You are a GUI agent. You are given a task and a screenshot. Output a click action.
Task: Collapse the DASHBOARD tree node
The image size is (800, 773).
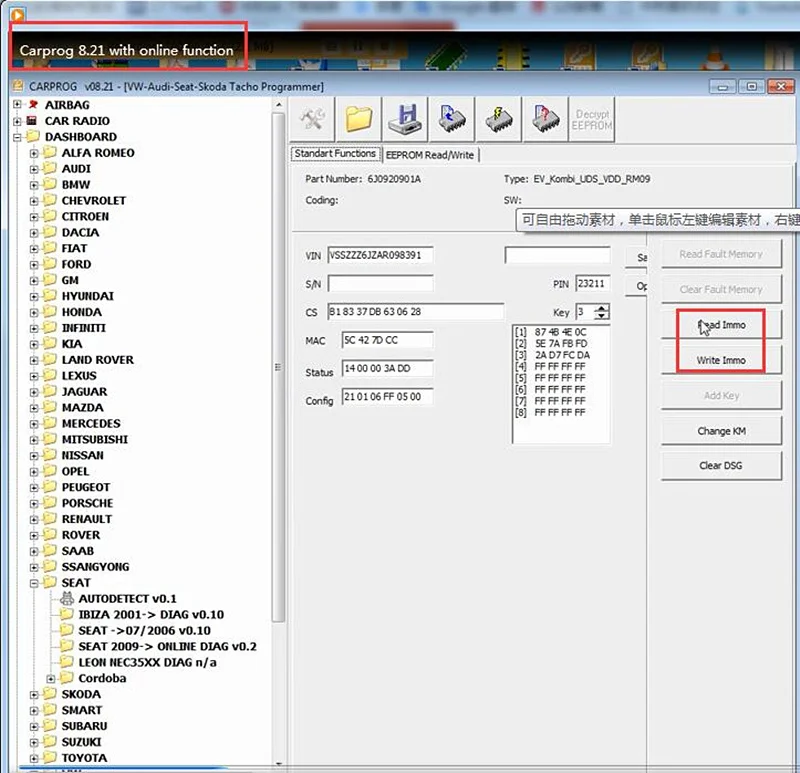17,137
